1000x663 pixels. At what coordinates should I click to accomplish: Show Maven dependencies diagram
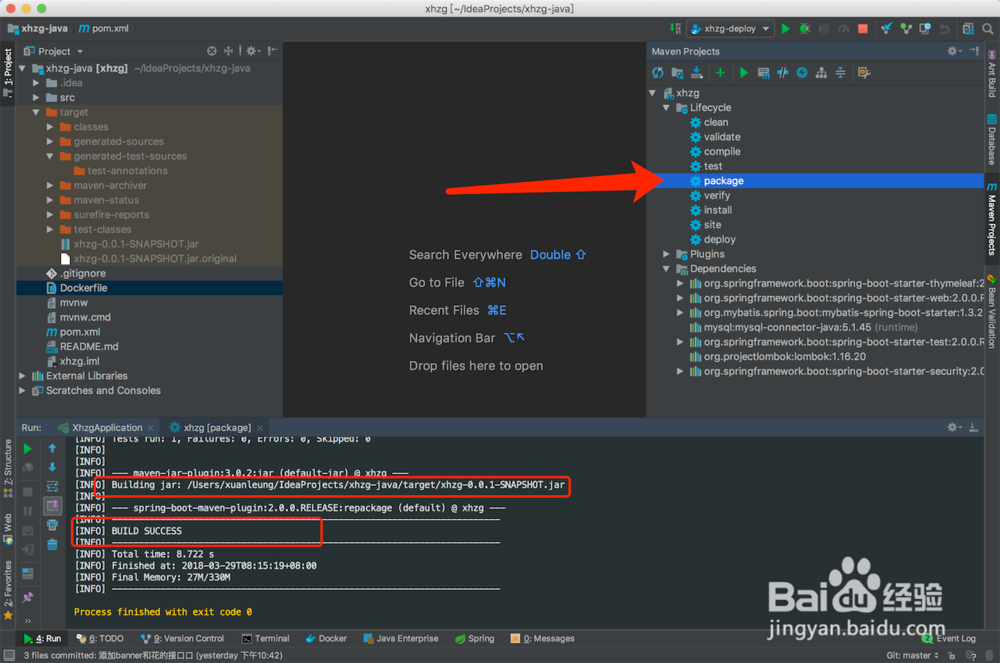point(821,73)
